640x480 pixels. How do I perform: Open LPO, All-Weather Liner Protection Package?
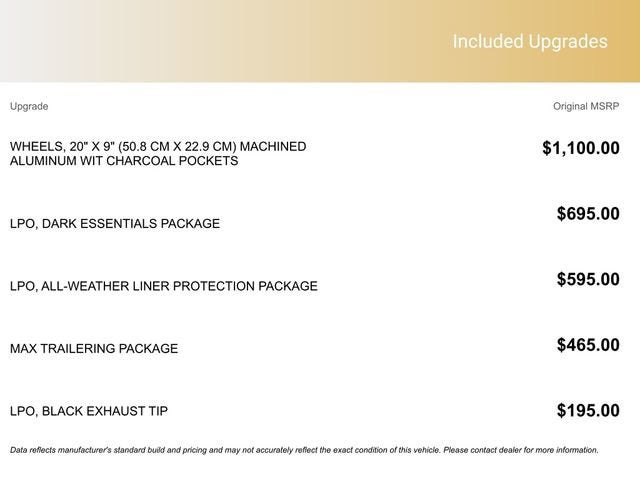[164, 286]
